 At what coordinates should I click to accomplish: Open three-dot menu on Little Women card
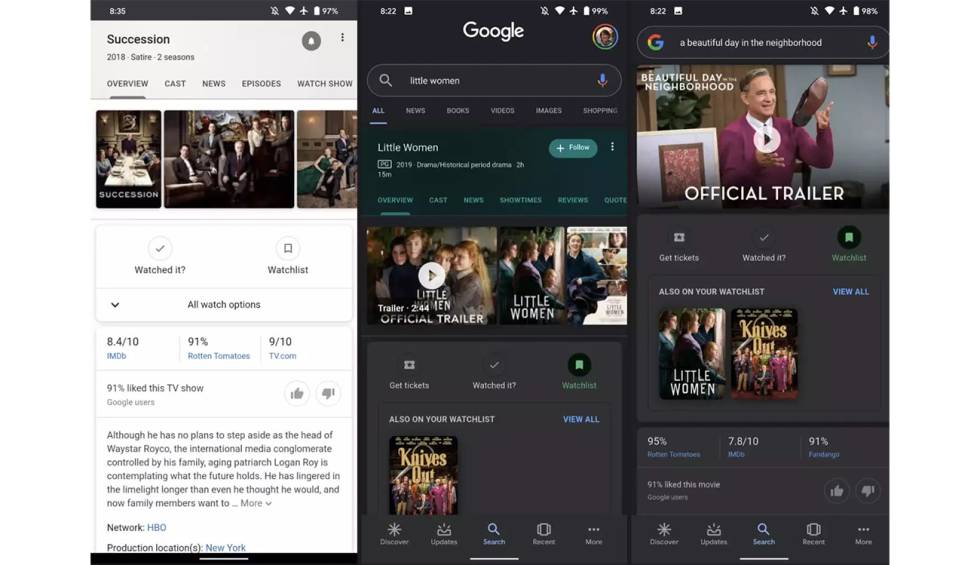[x=612, y=147]
